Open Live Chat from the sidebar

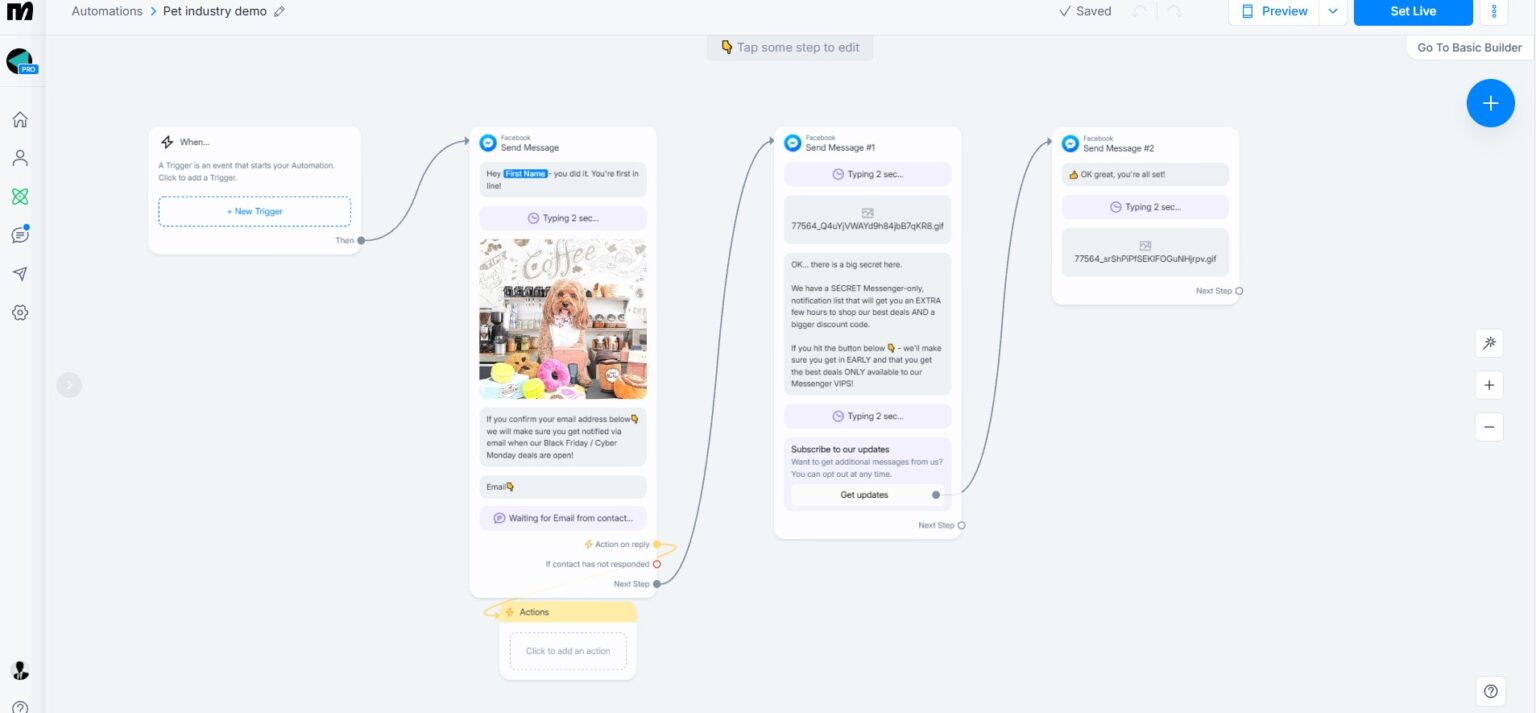click(19, 234)
